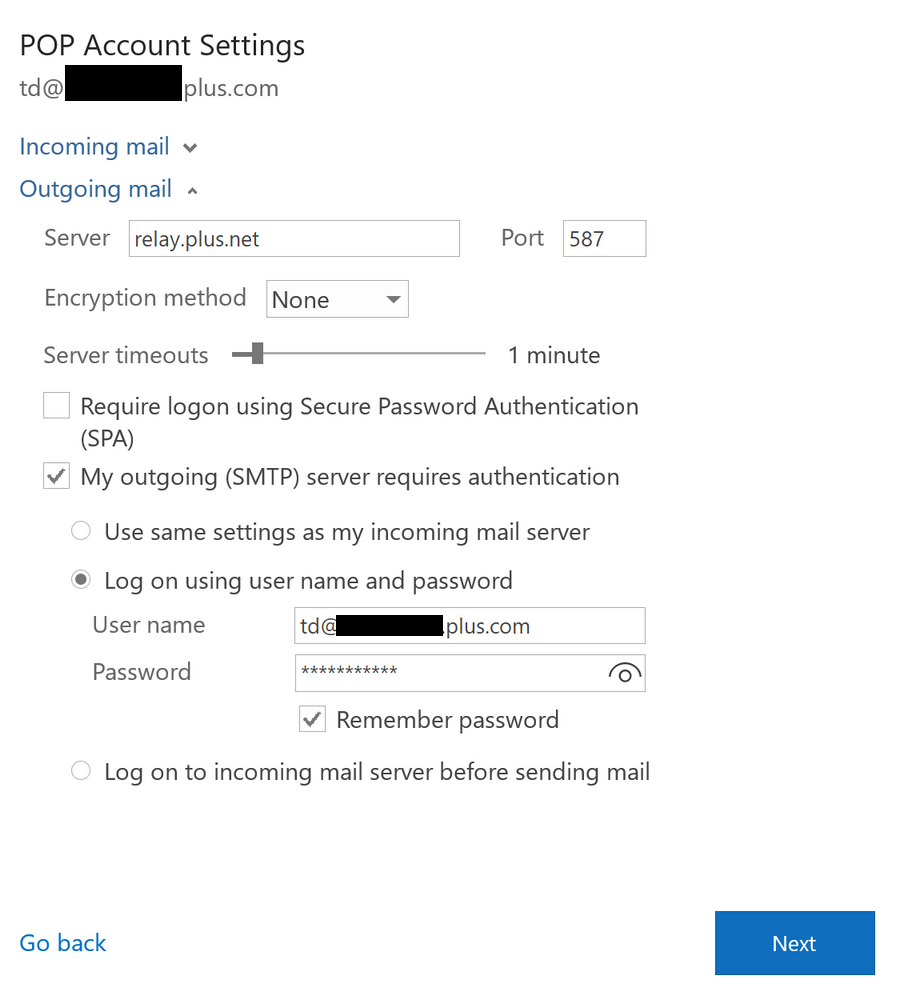
Task: Reveal the password with the eye icon
Action: click(x=625, y=674)
